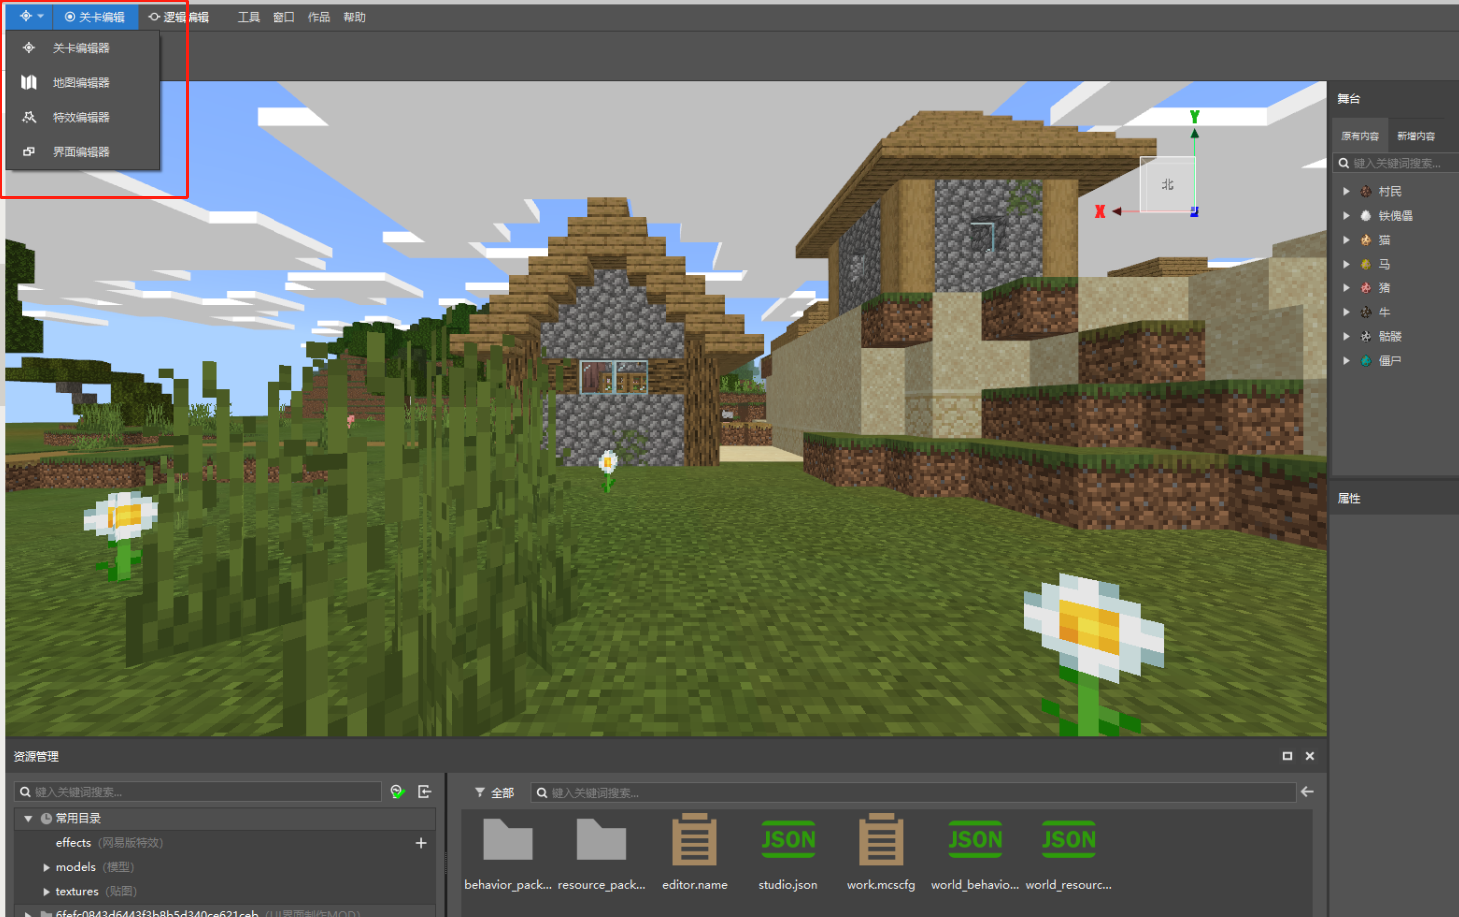
Task: Select the 僵尸 label in stage list
Action: [x=1390, y=361]
